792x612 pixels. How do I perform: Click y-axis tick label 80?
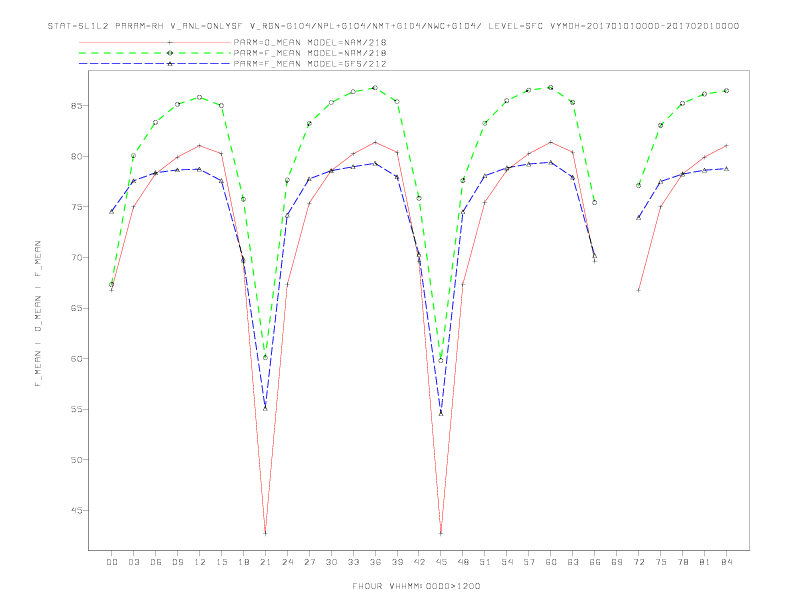(x=77, y=157)
